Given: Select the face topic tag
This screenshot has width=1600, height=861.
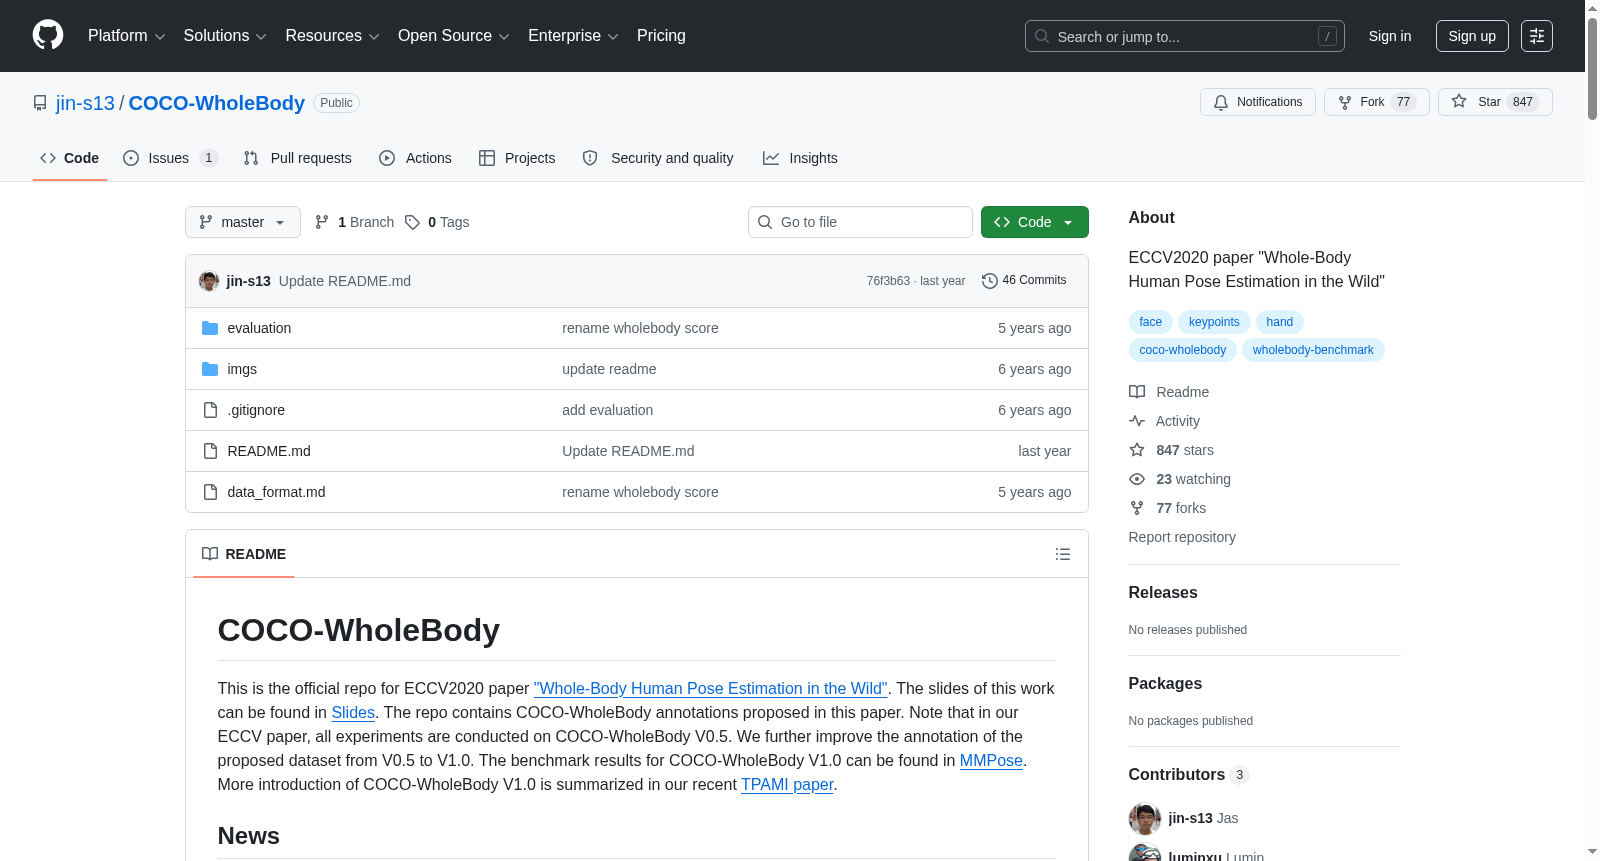Looking at the screenshot, I should point(1151,322).
